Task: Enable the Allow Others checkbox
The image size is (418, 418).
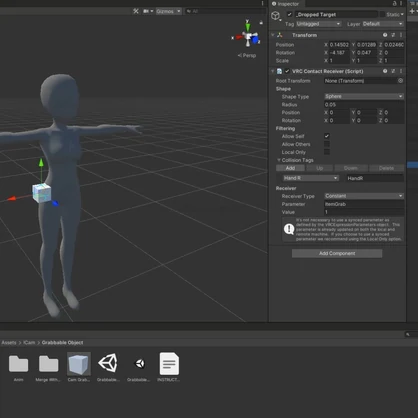Action: (x=327, y=144)
